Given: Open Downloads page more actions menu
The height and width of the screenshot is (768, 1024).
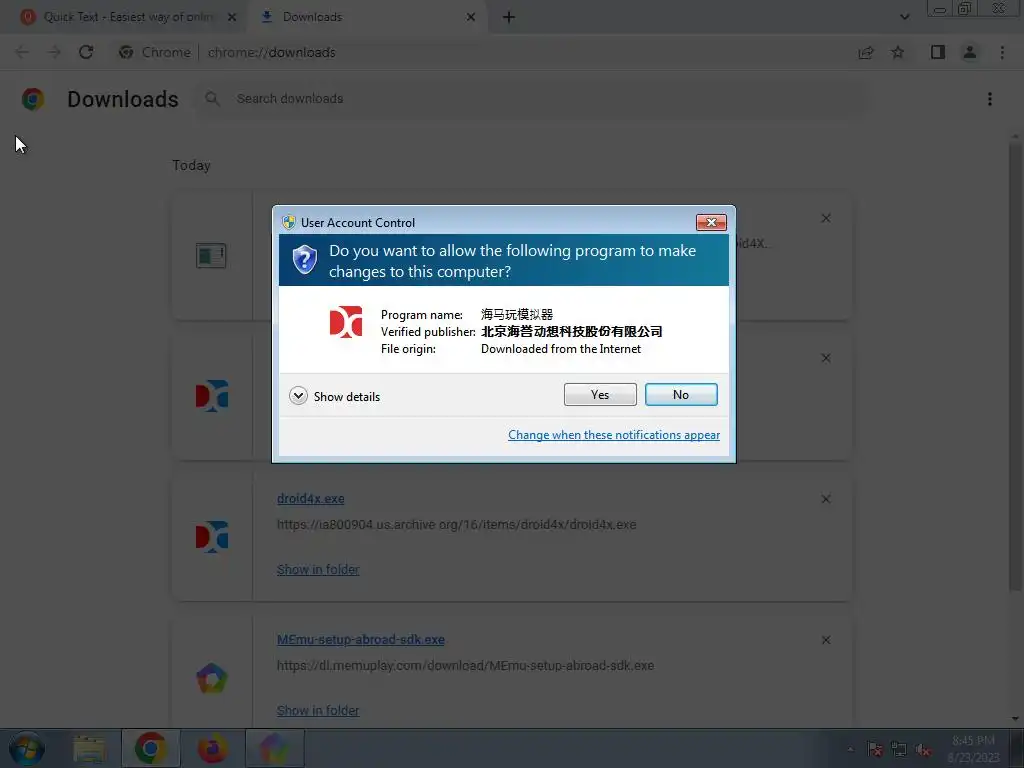Looking at the screenshot, I should click(989, 99).
